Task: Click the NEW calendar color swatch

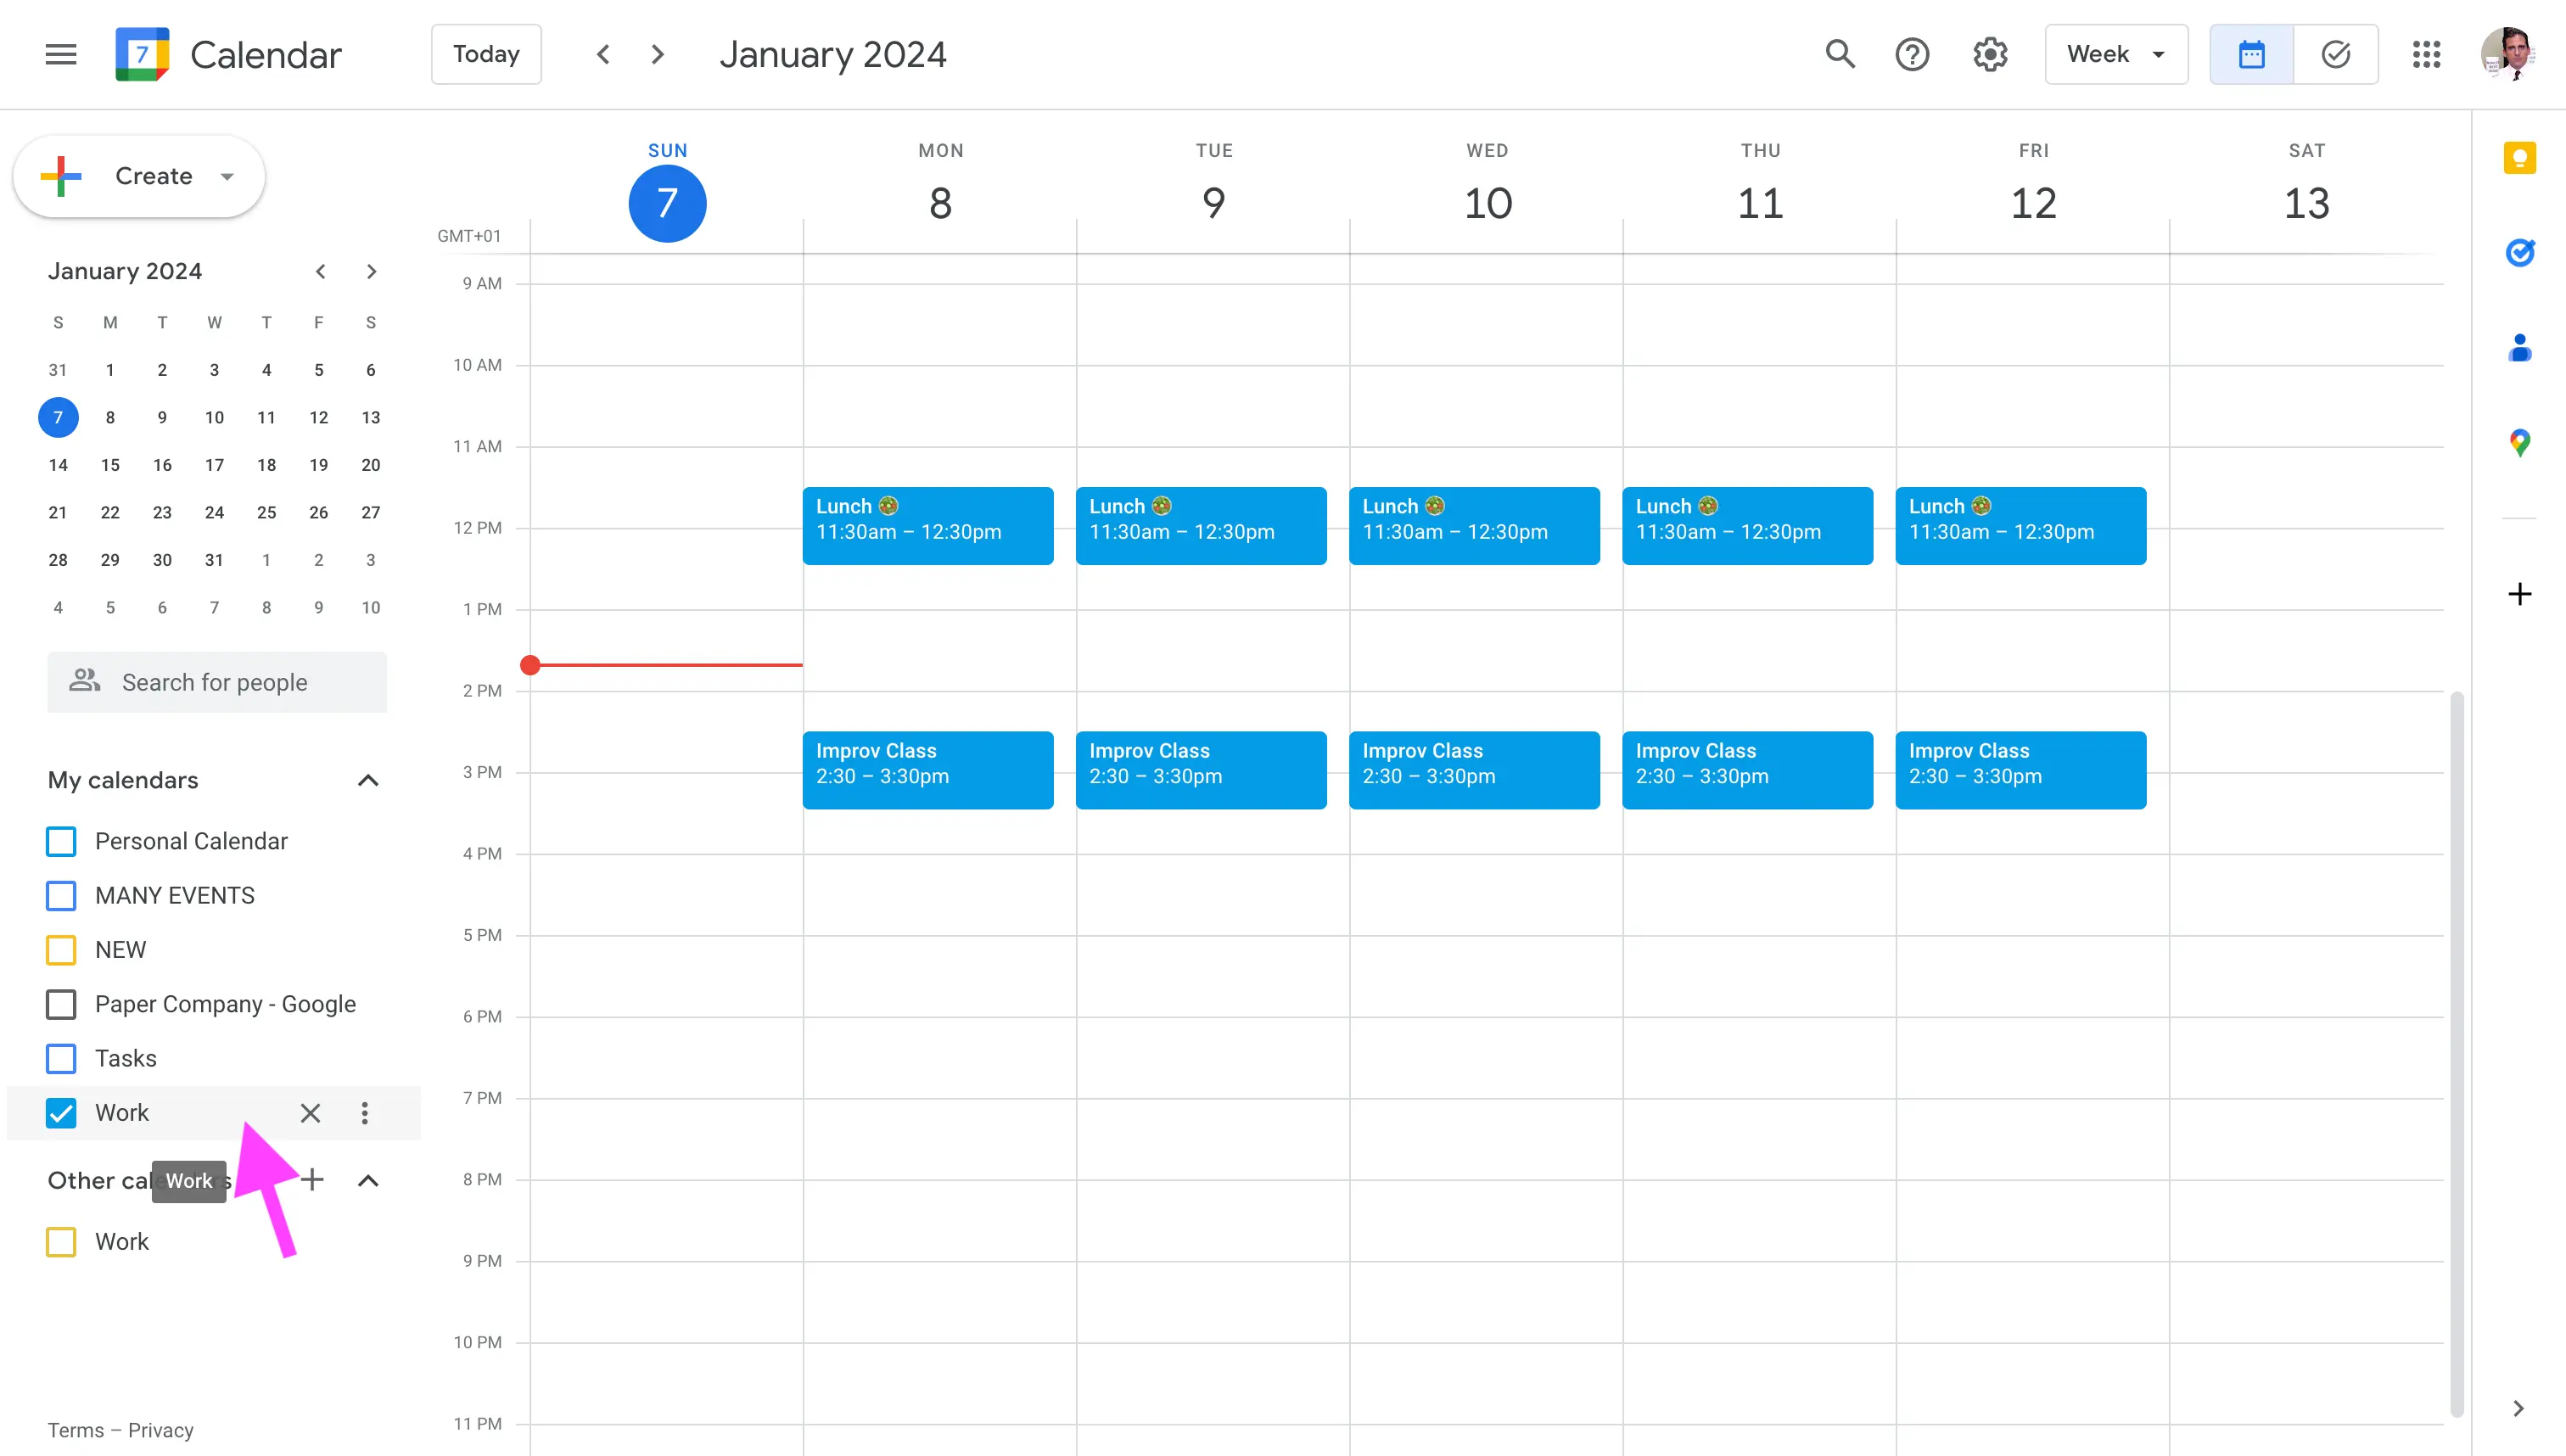Action: [x=64, y=950]
